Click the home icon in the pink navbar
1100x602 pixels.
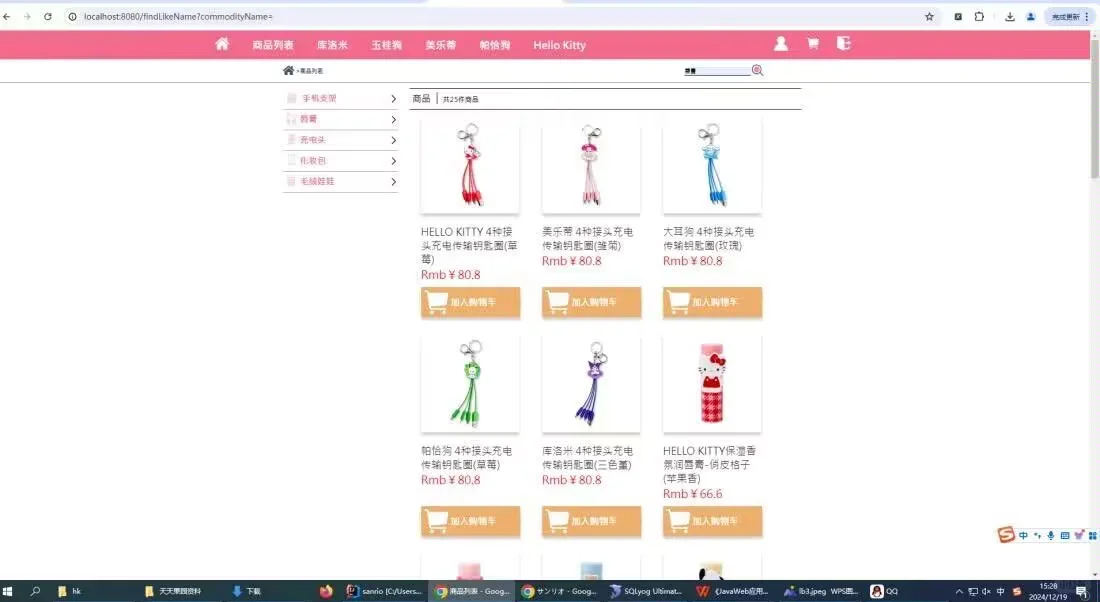pos(221,44)
